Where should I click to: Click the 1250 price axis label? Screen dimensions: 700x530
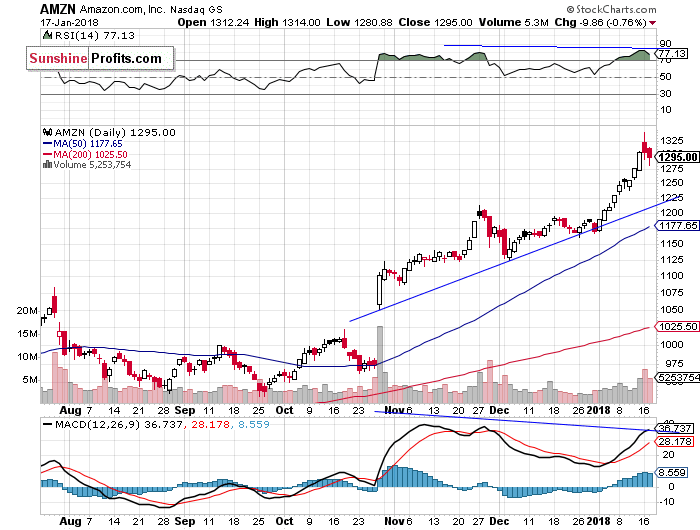click(671, 183)
